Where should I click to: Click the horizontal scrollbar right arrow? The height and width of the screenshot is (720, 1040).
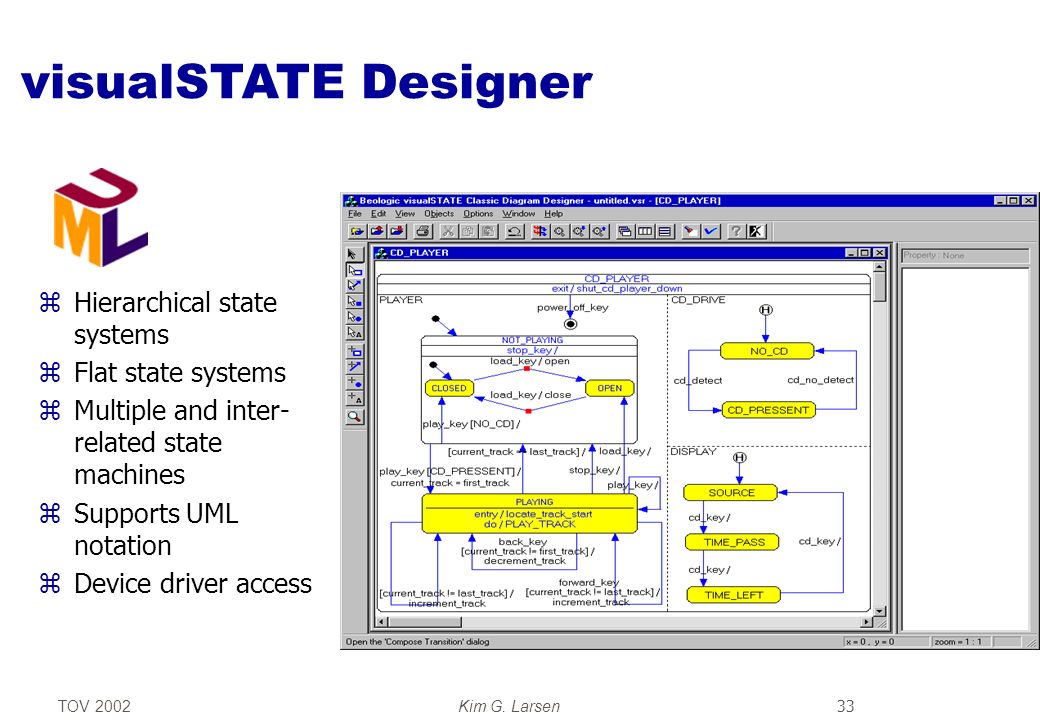click(866, 622)
